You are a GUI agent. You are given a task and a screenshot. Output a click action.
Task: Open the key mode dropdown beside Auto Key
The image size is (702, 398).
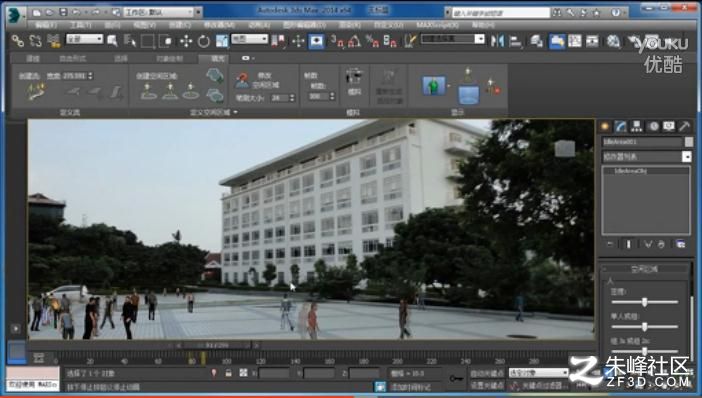(x=538, y=372)
